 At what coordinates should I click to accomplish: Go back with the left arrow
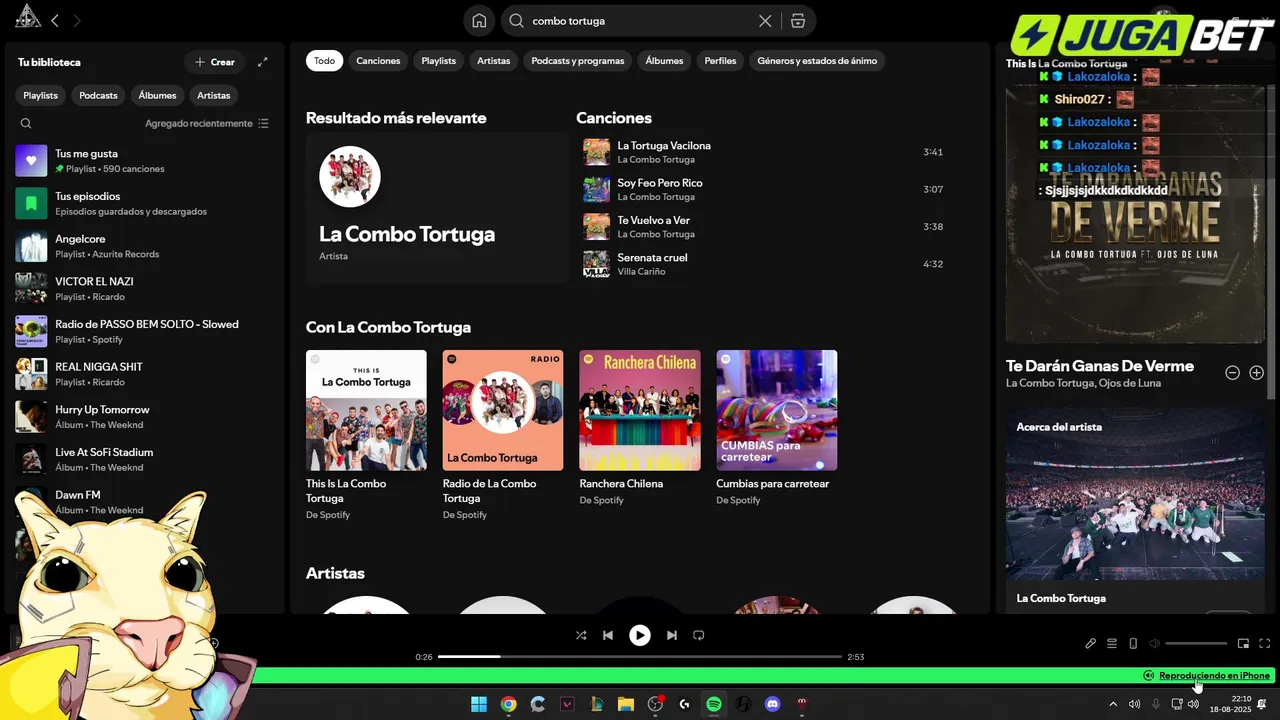pos(55,20)
